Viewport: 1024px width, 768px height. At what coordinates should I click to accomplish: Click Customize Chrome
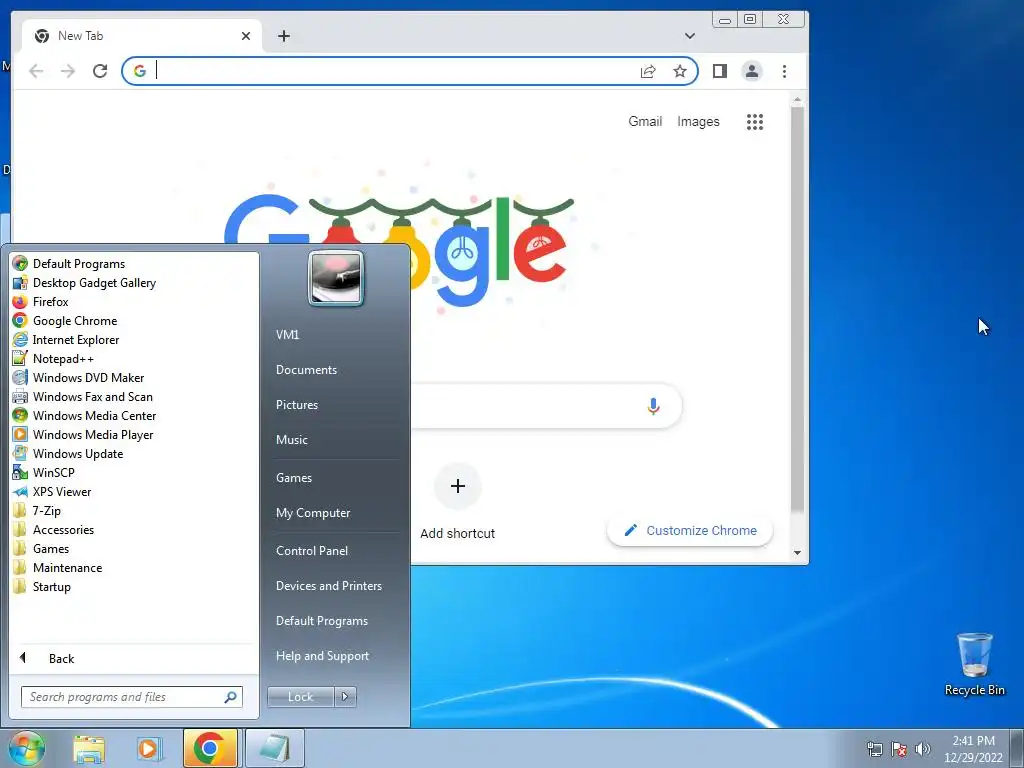point(690,530)
